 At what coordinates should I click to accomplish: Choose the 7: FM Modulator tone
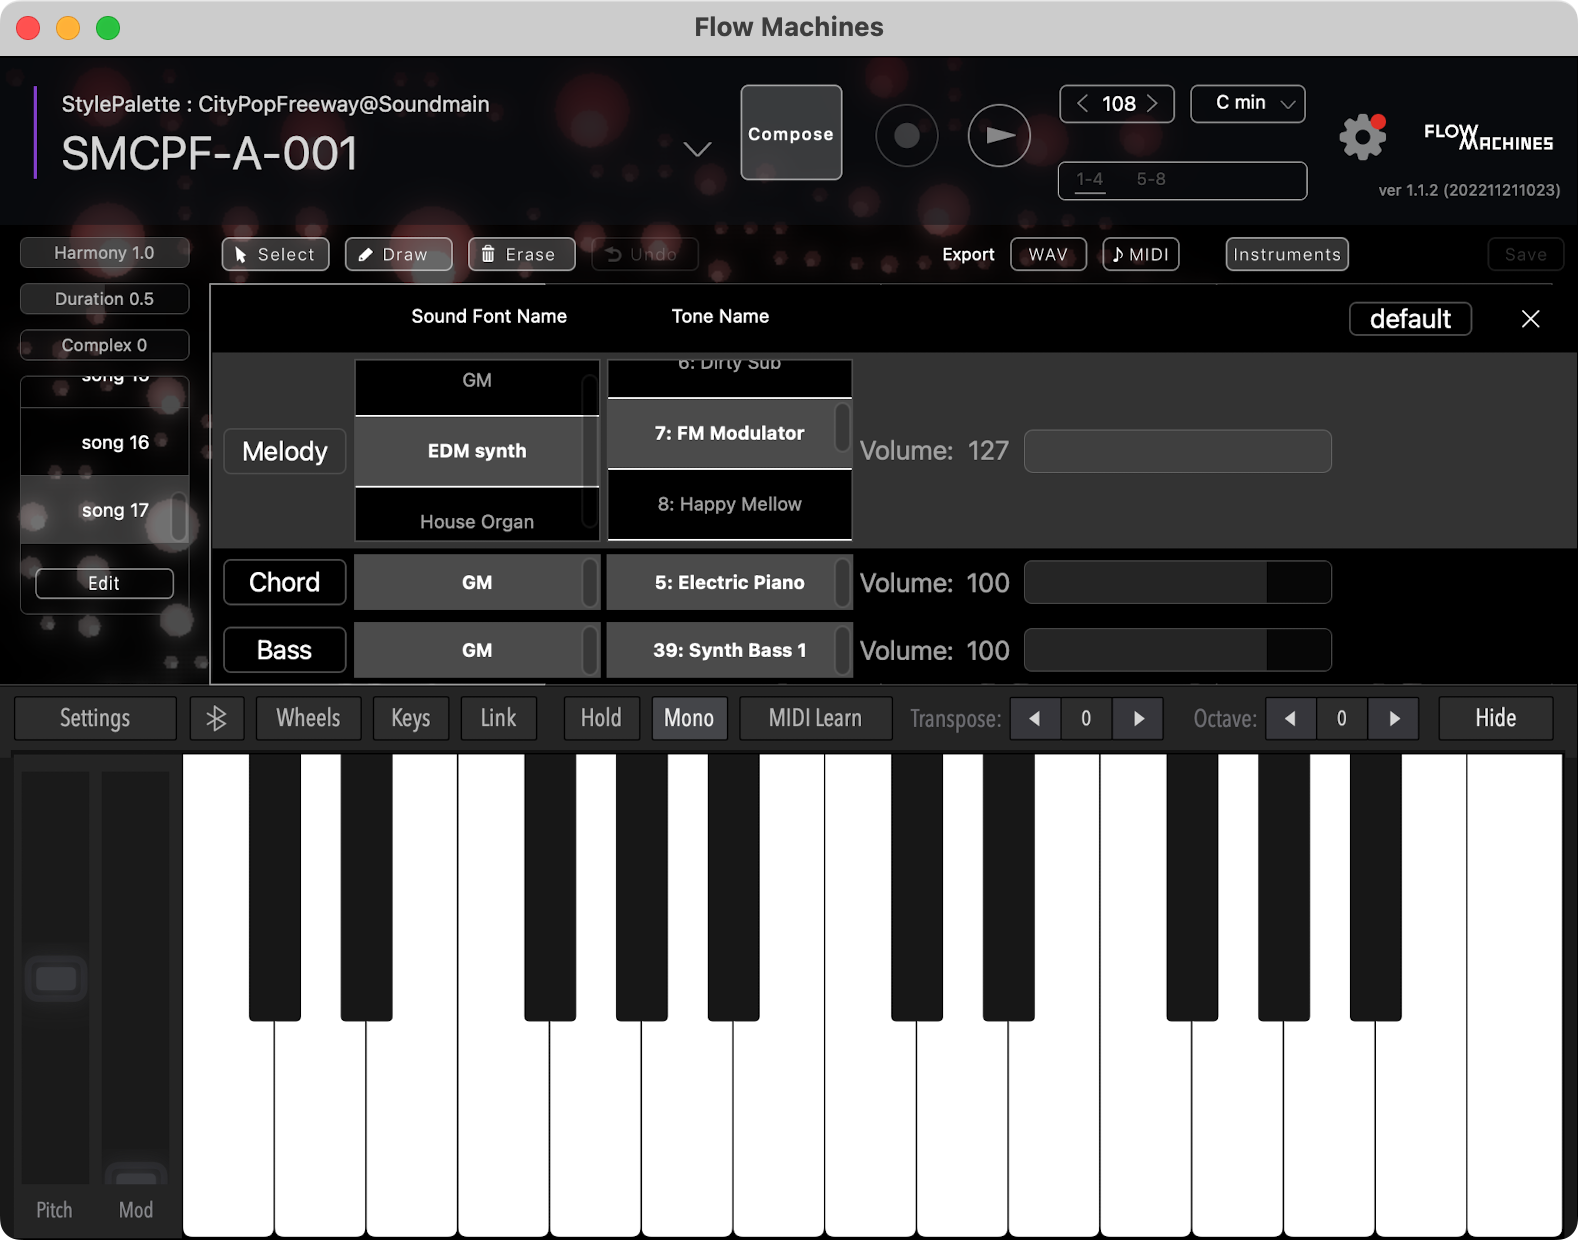pyautogui.click(x=730, y=433)
